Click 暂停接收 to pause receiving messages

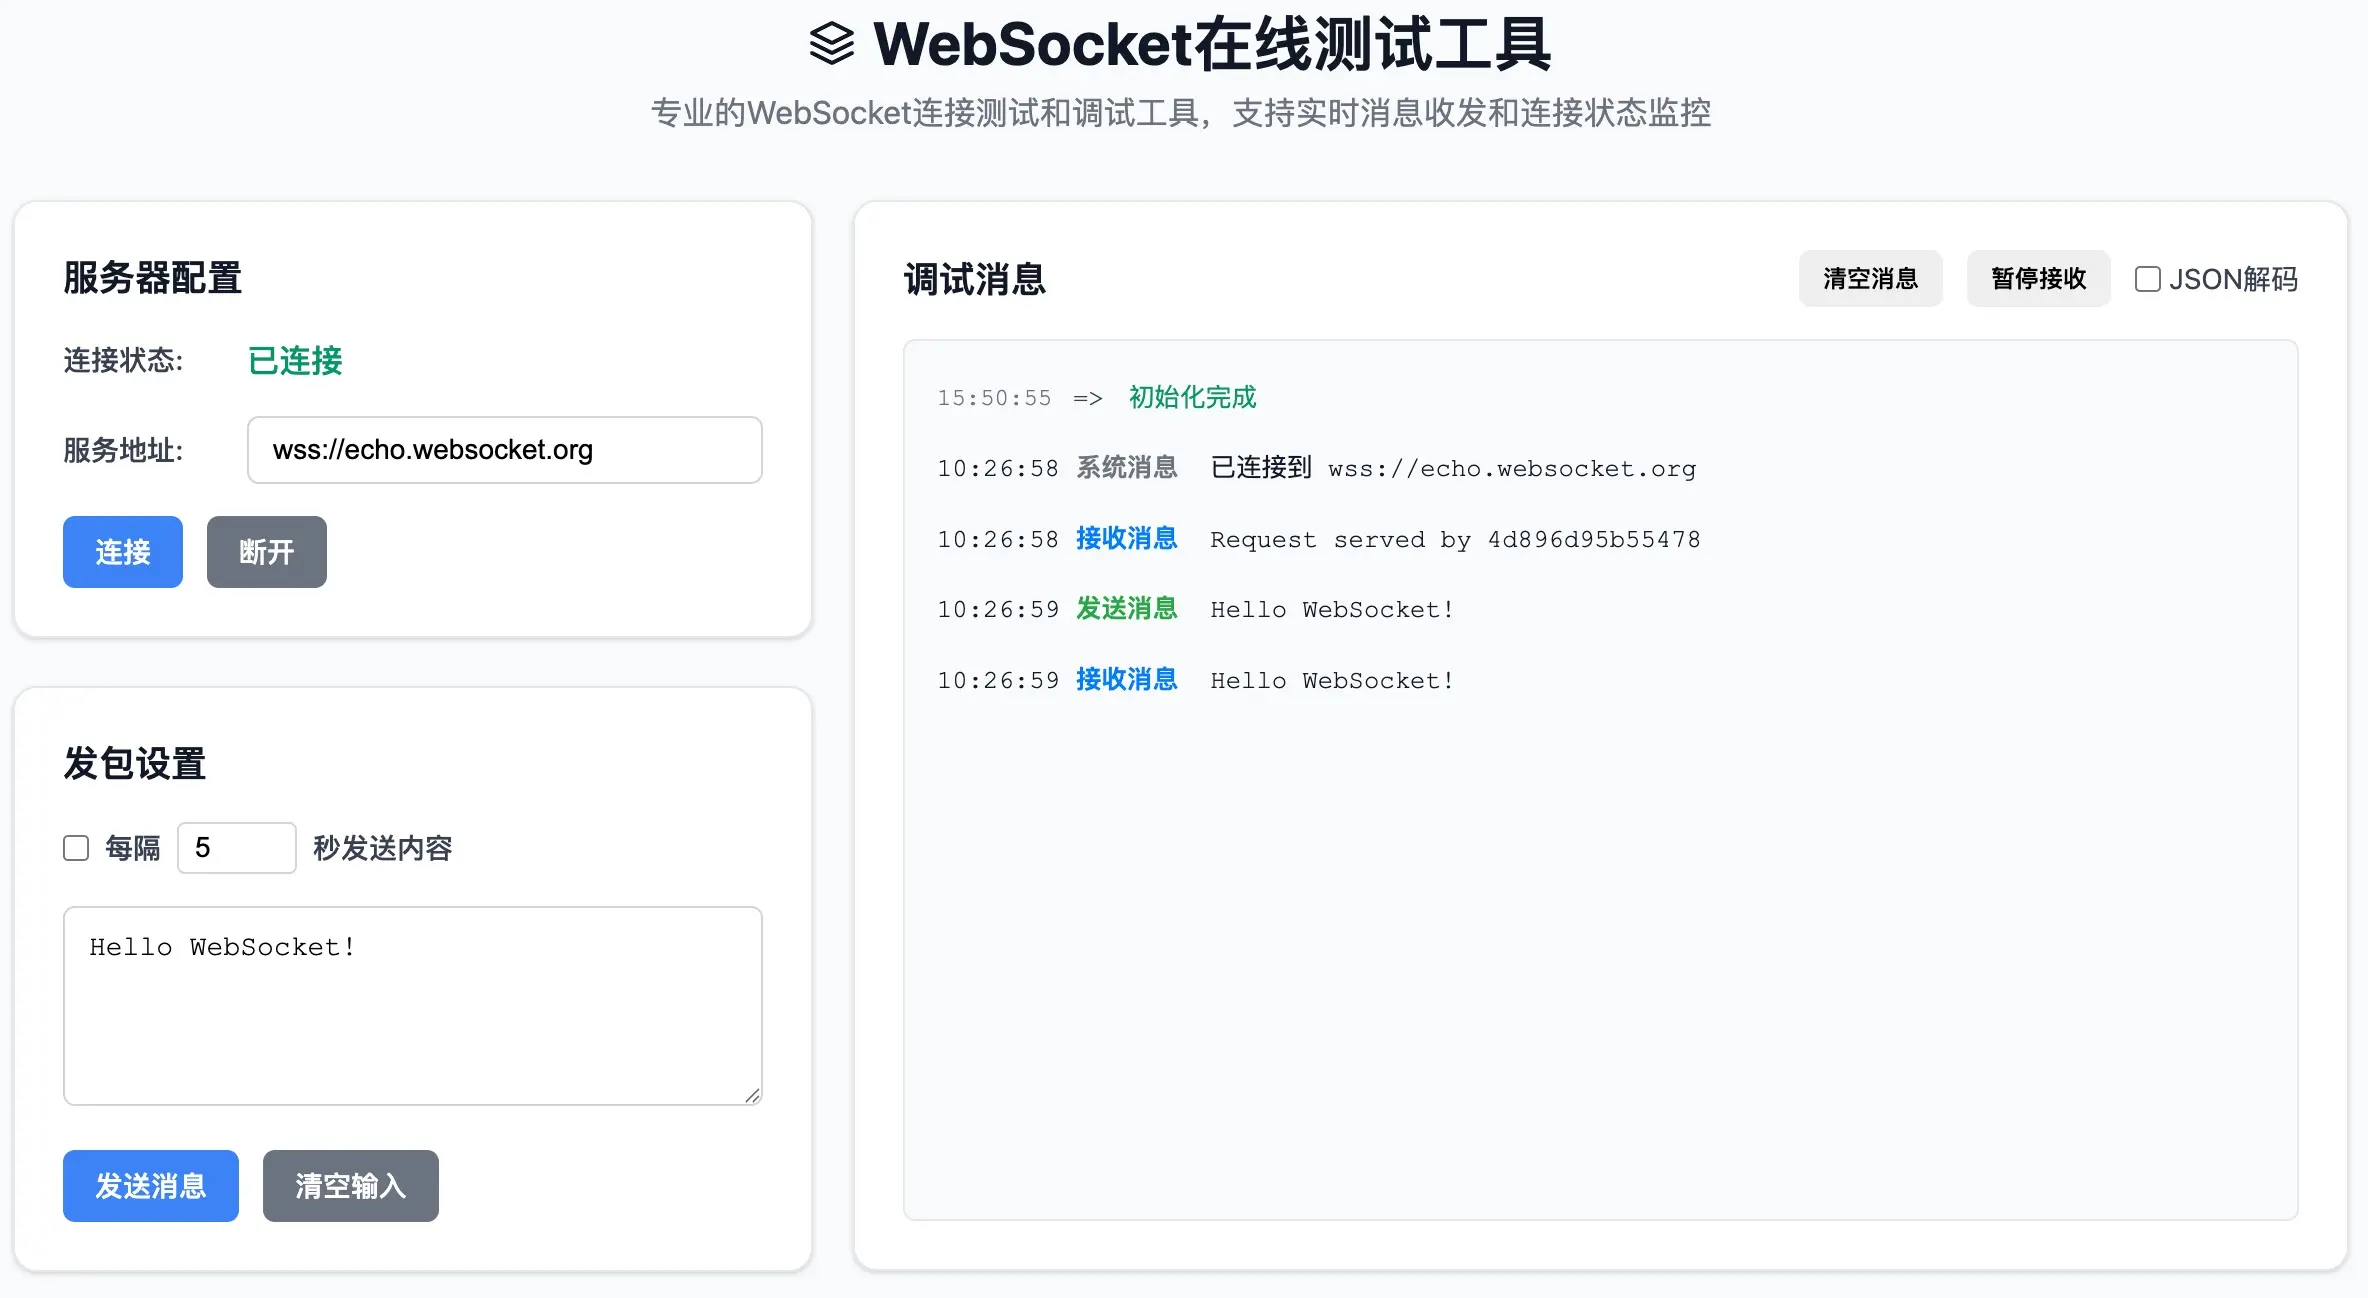[x=2037, y=279]
